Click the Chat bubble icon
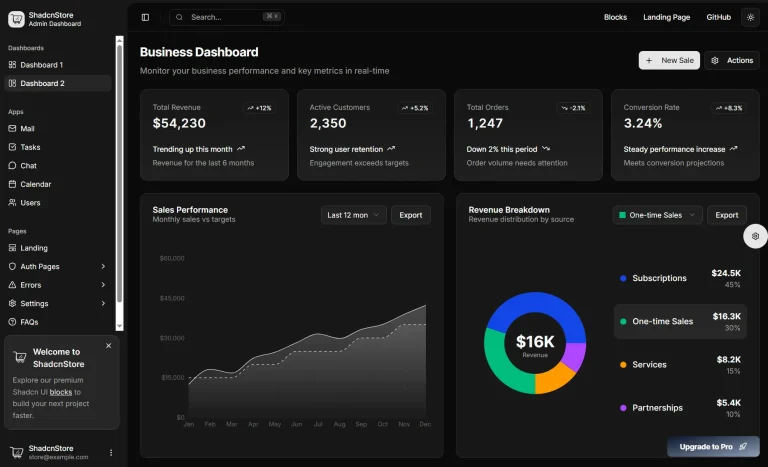The width and height of the screenshot is (768, 467). [12, 166]
